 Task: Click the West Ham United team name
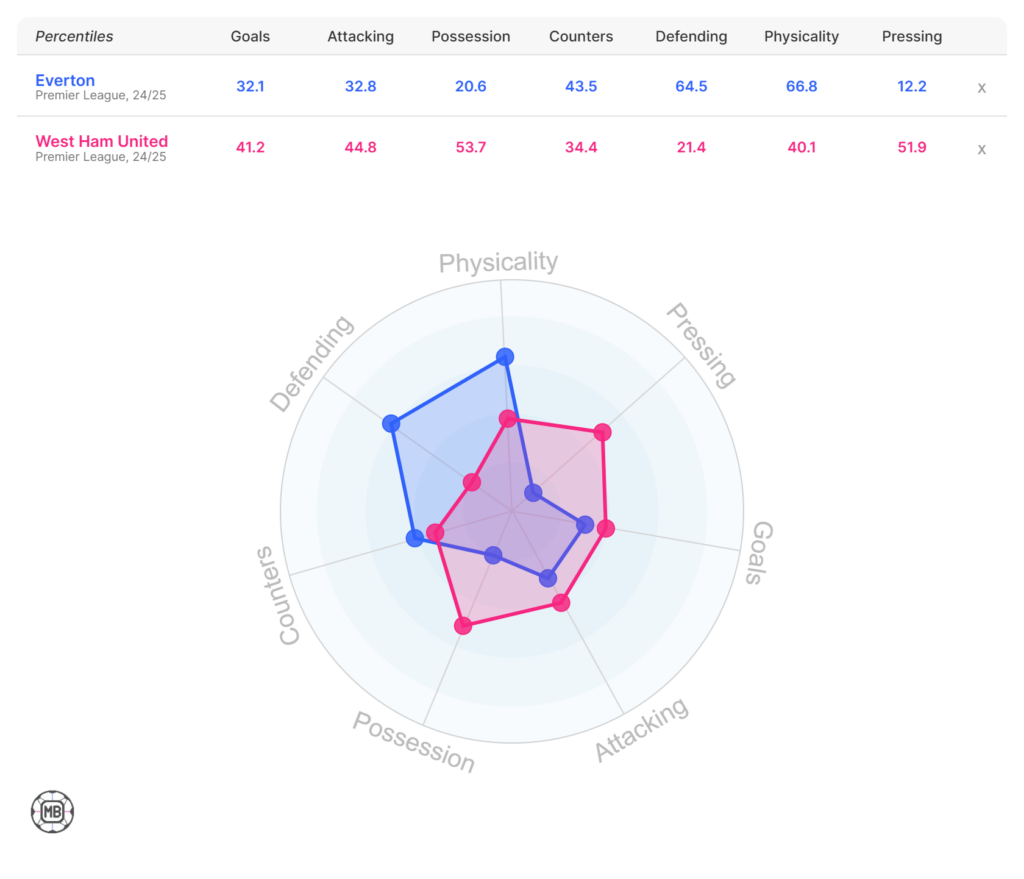101,141
